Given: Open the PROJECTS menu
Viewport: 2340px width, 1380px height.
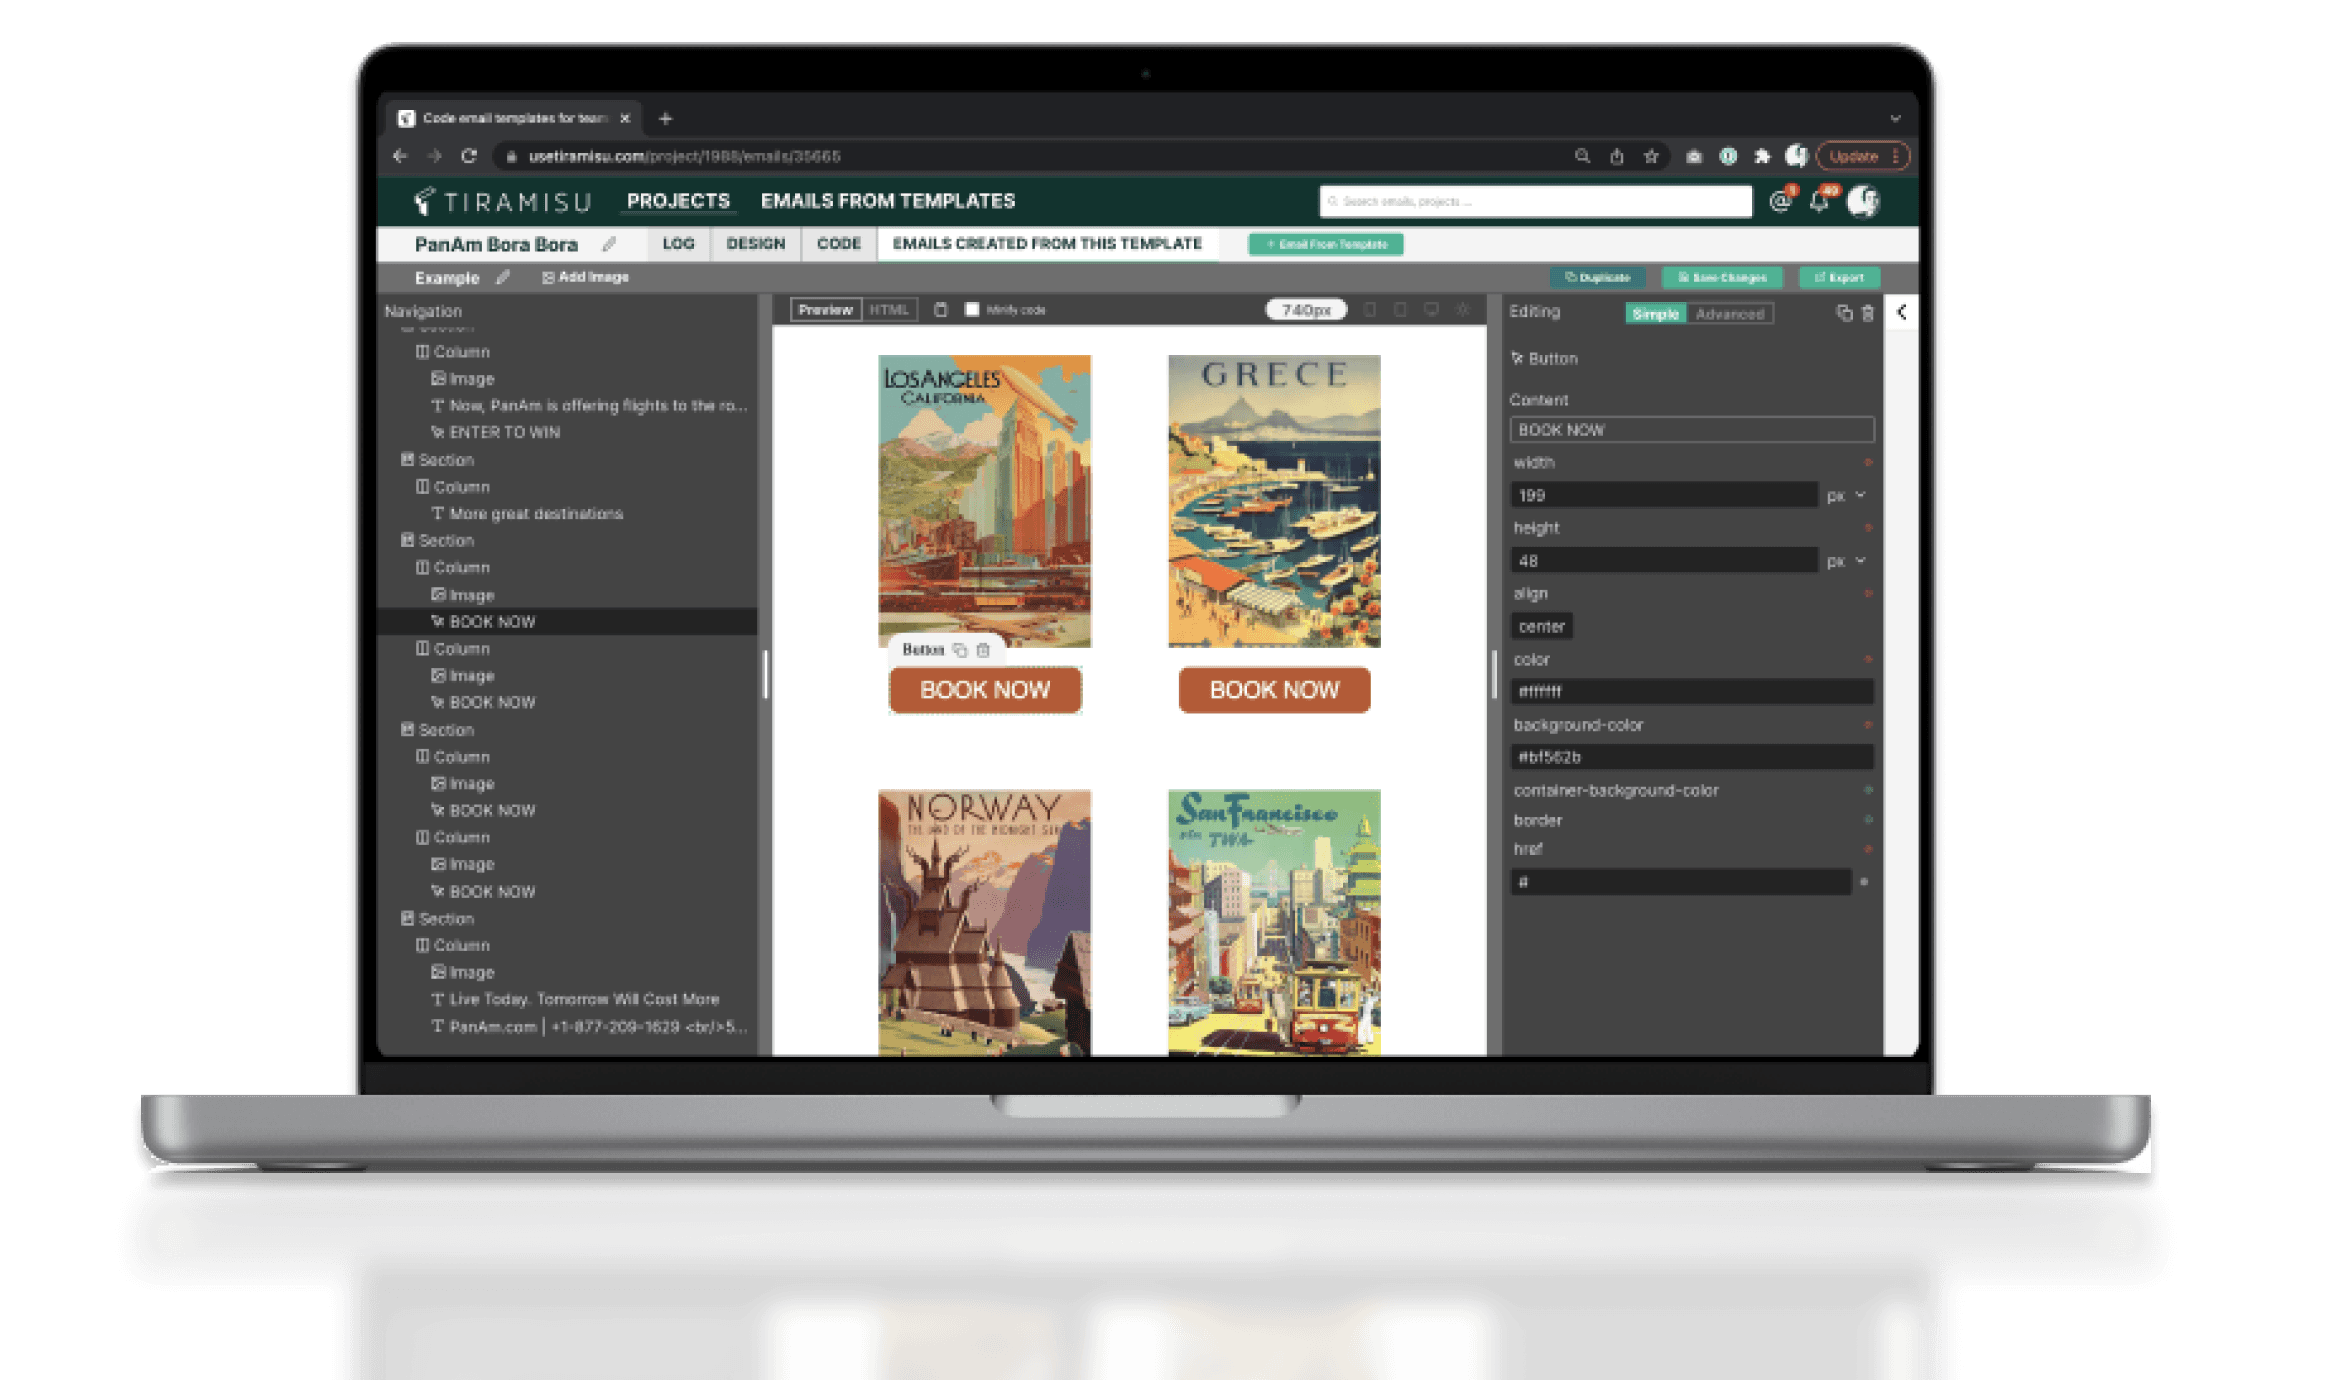Looking at the screenshot, I should pos(678,201).
